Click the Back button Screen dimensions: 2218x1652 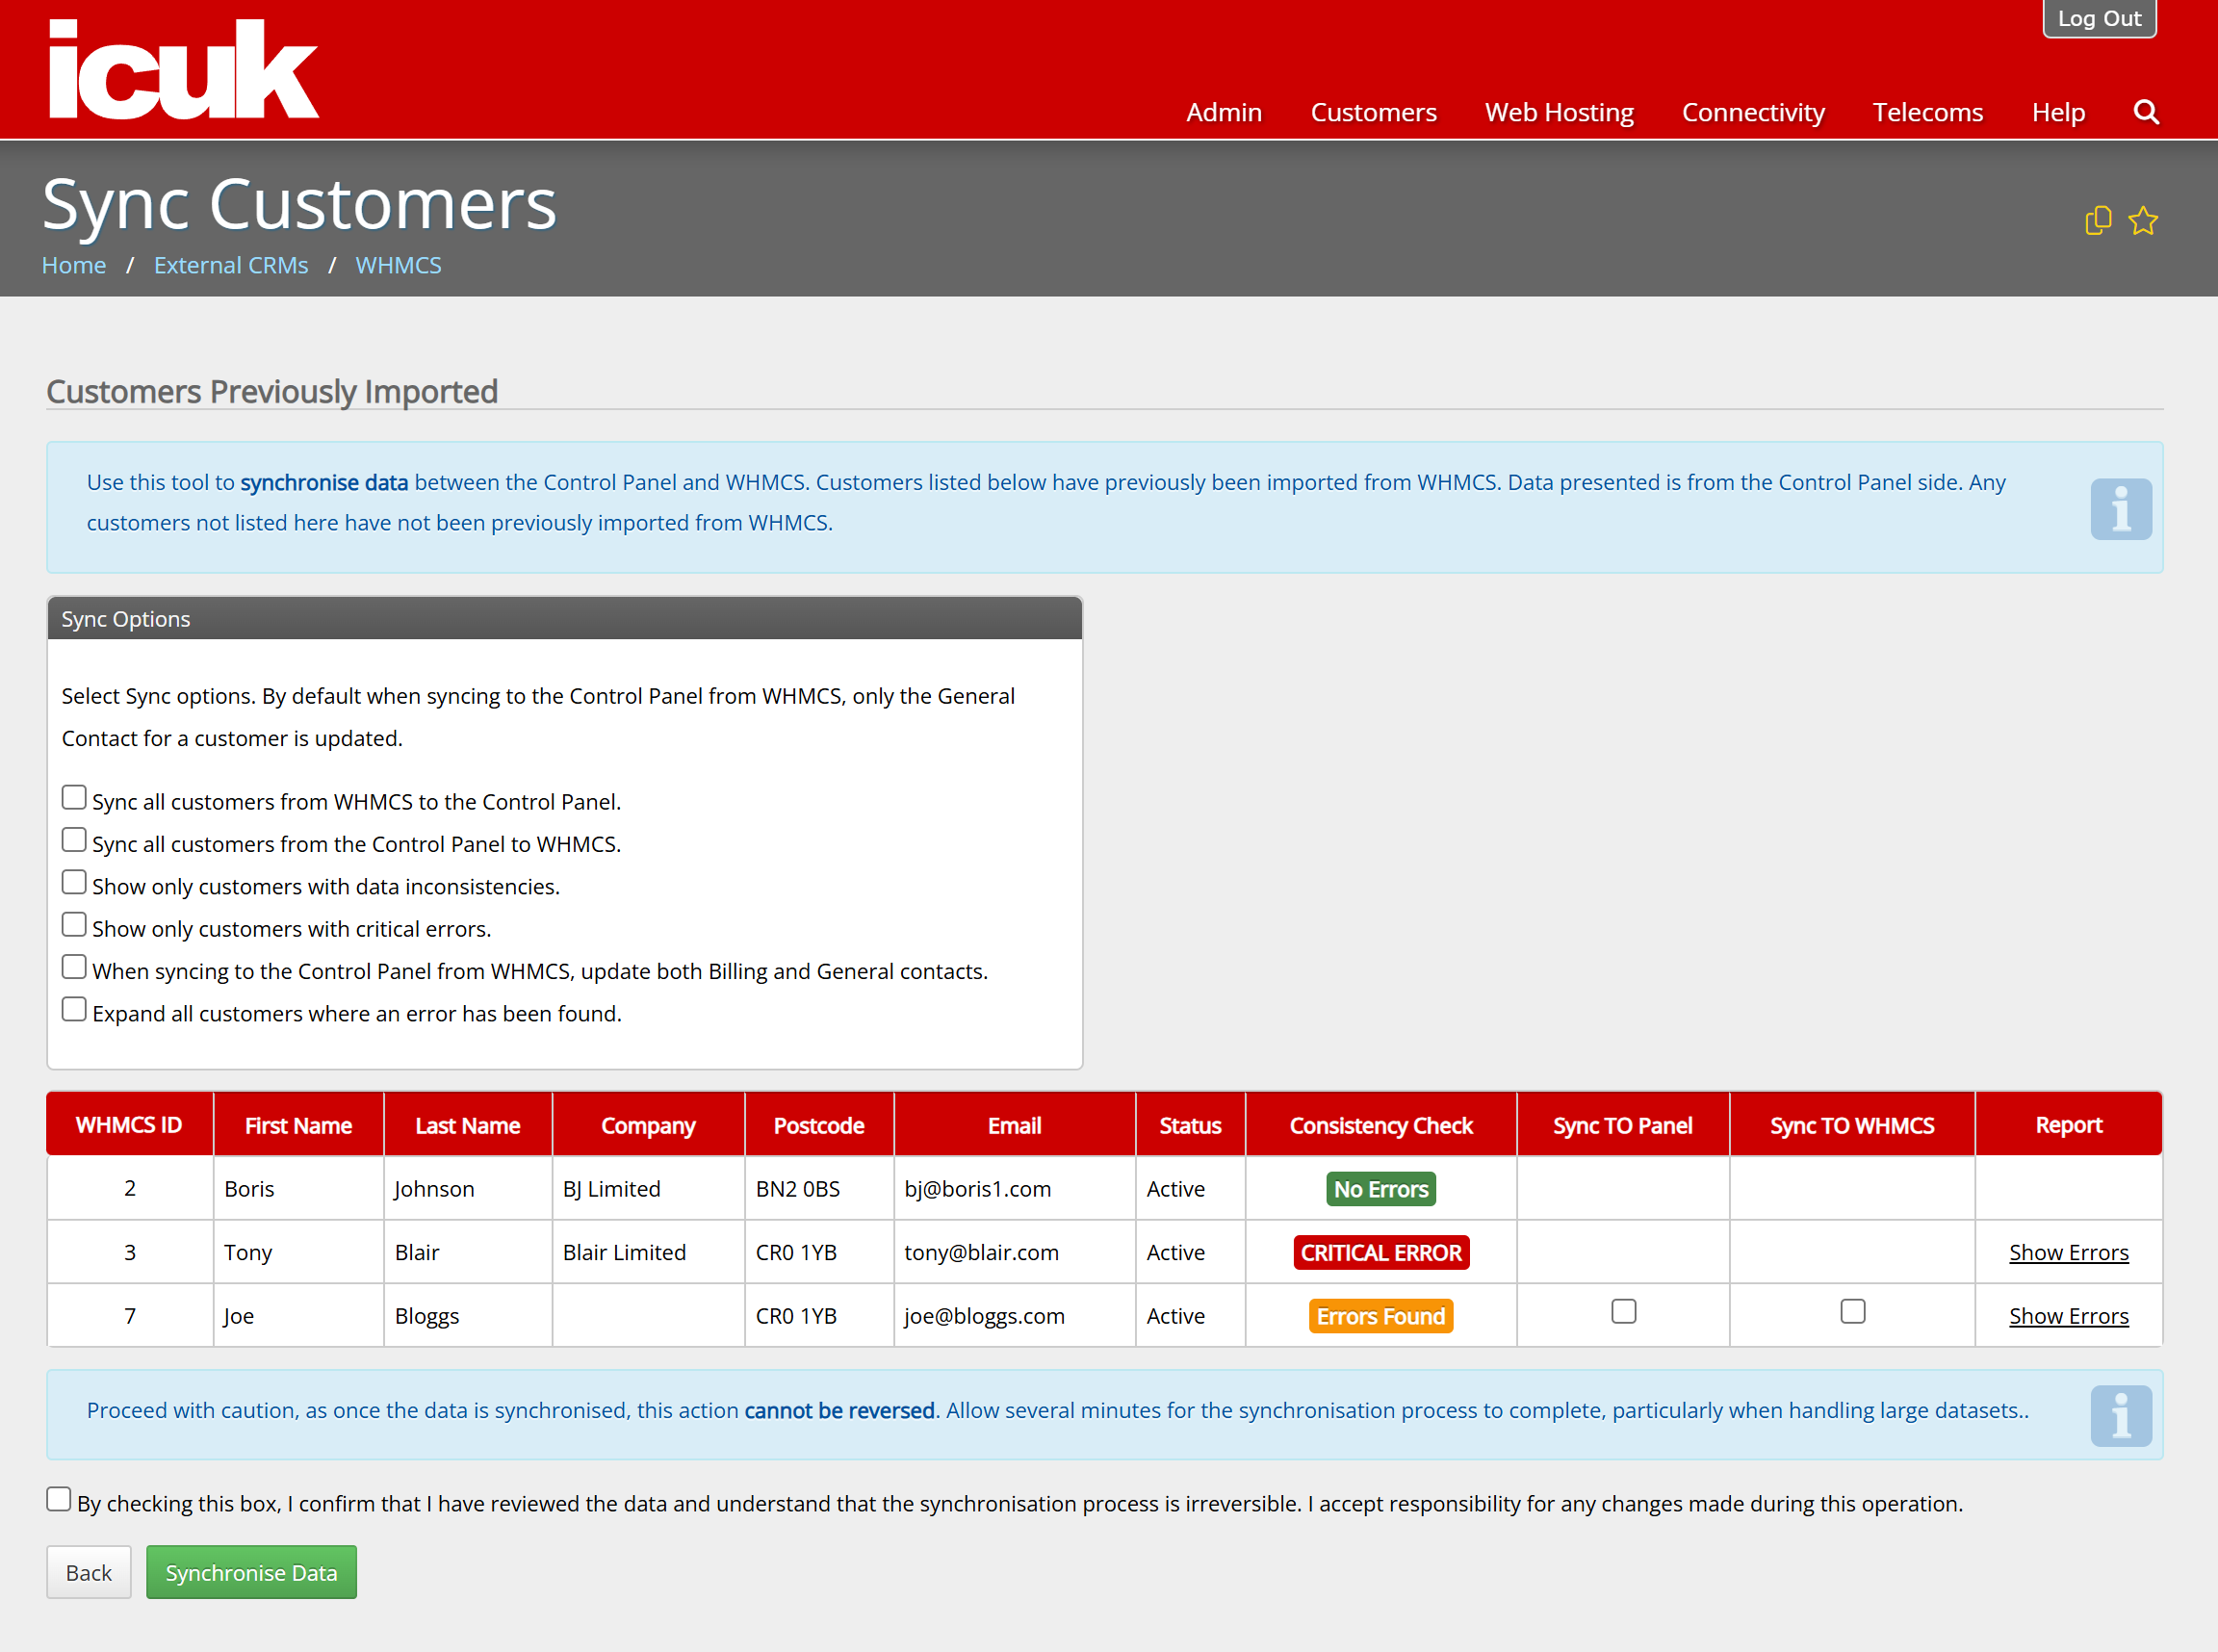(89, 1572)
